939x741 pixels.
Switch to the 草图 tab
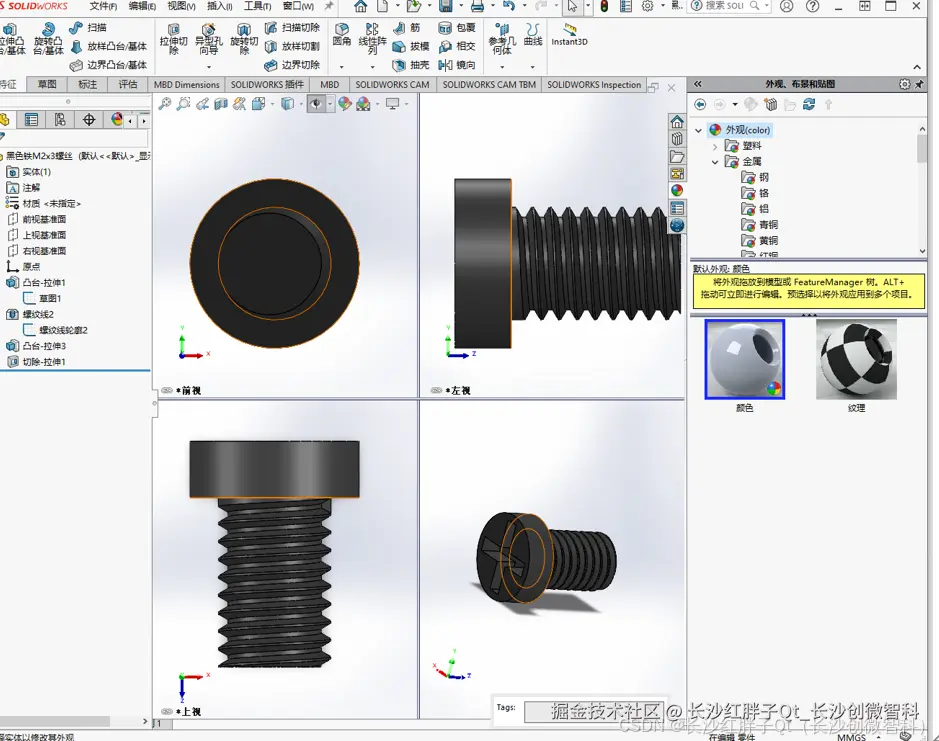[x=47, y=84]
